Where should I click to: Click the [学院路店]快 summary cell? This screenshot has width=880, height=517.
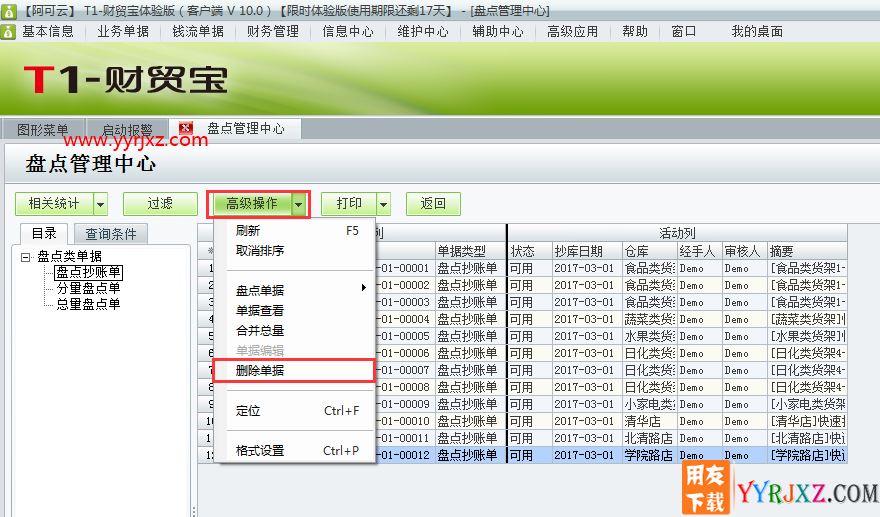point(807,455)
